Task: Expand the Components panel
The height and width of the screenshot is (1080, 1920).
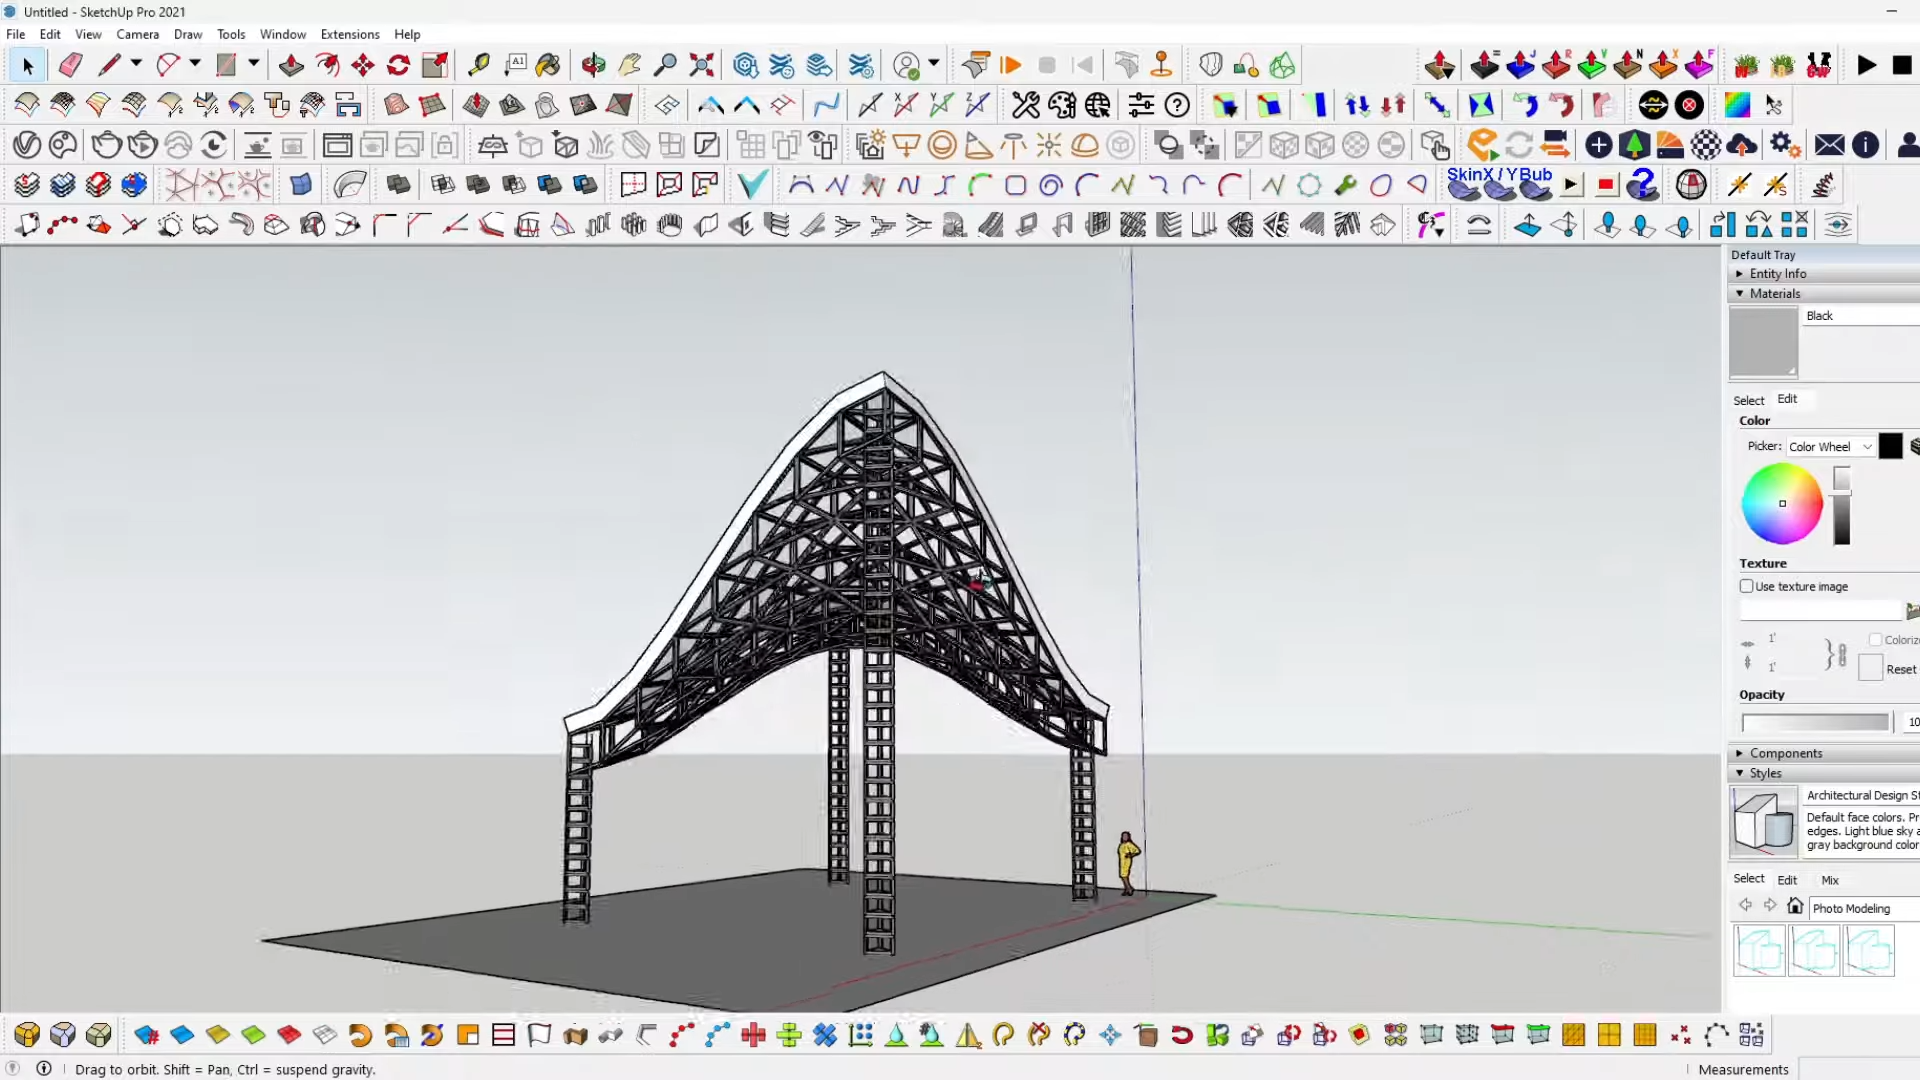Action: (x=1785, y=754)
